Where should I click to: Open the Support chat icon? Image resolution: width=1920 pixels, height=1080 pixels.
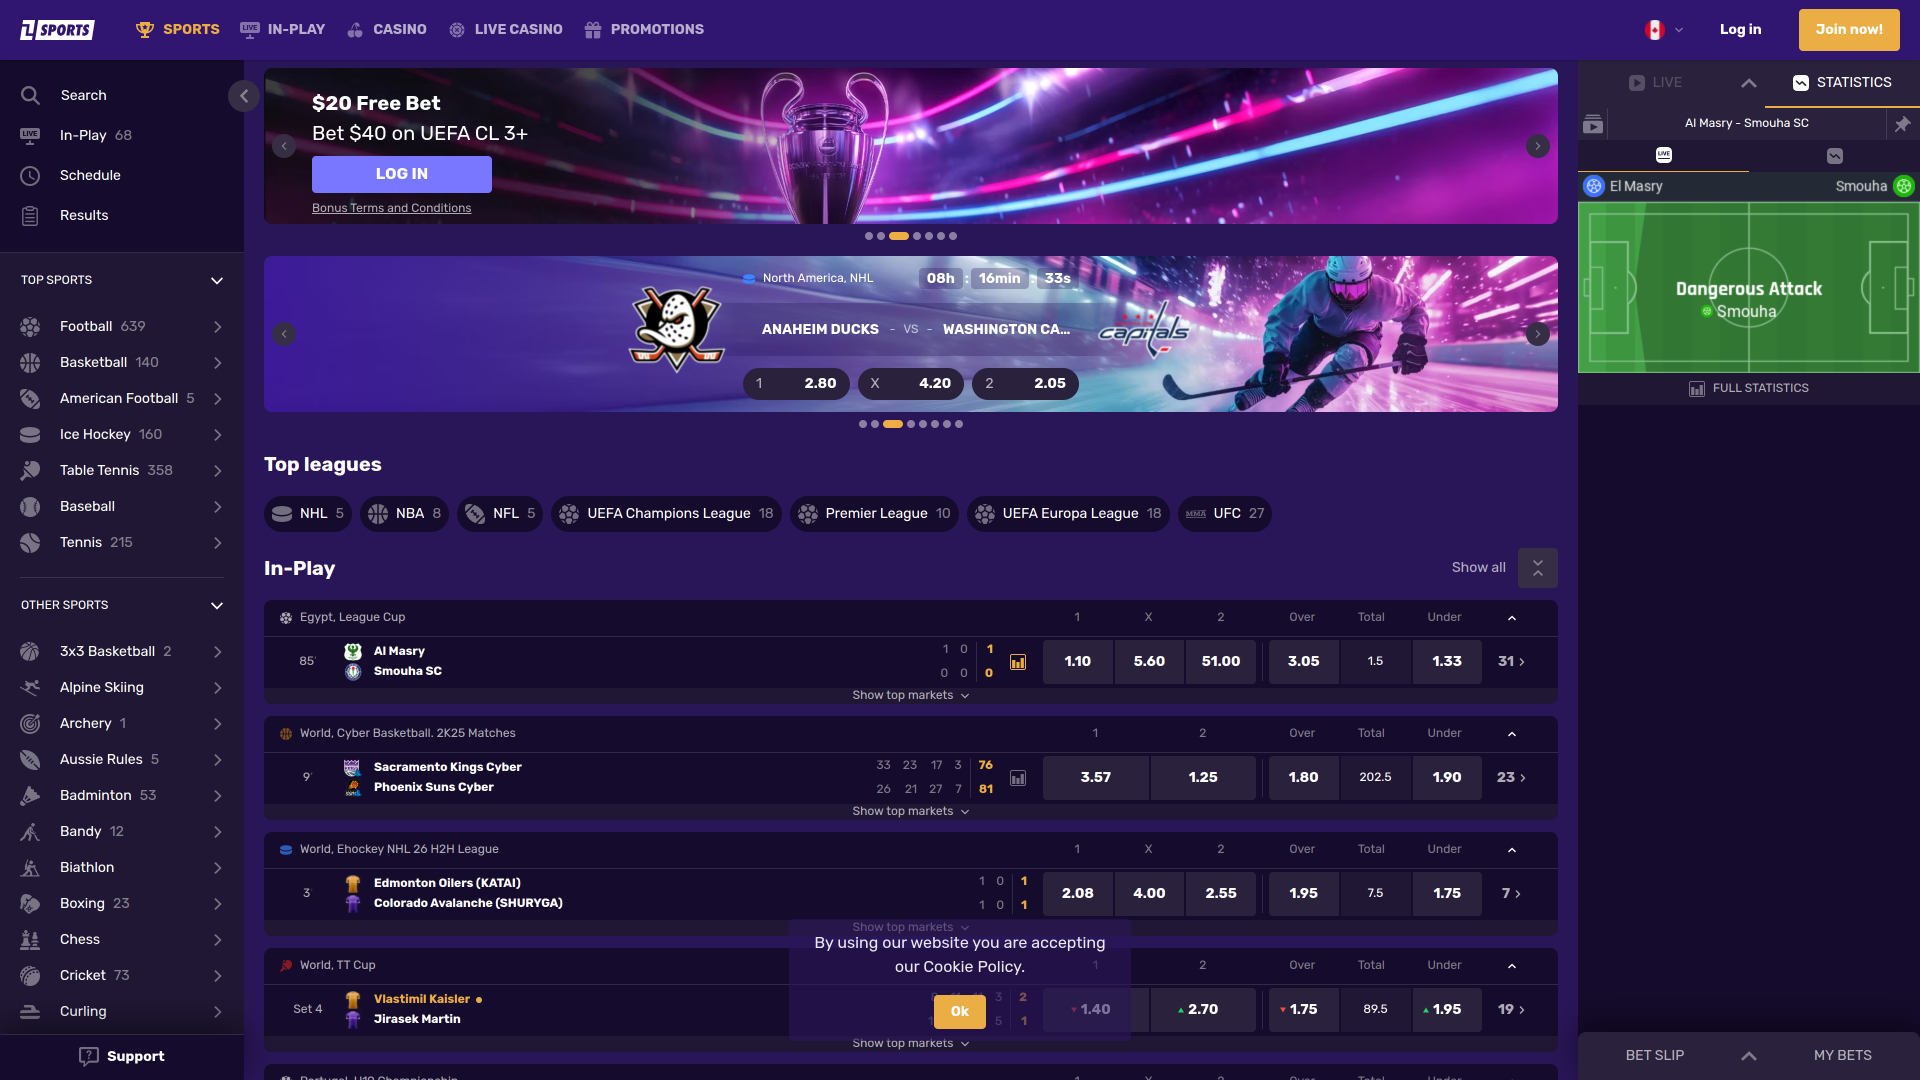[89, 1057]
